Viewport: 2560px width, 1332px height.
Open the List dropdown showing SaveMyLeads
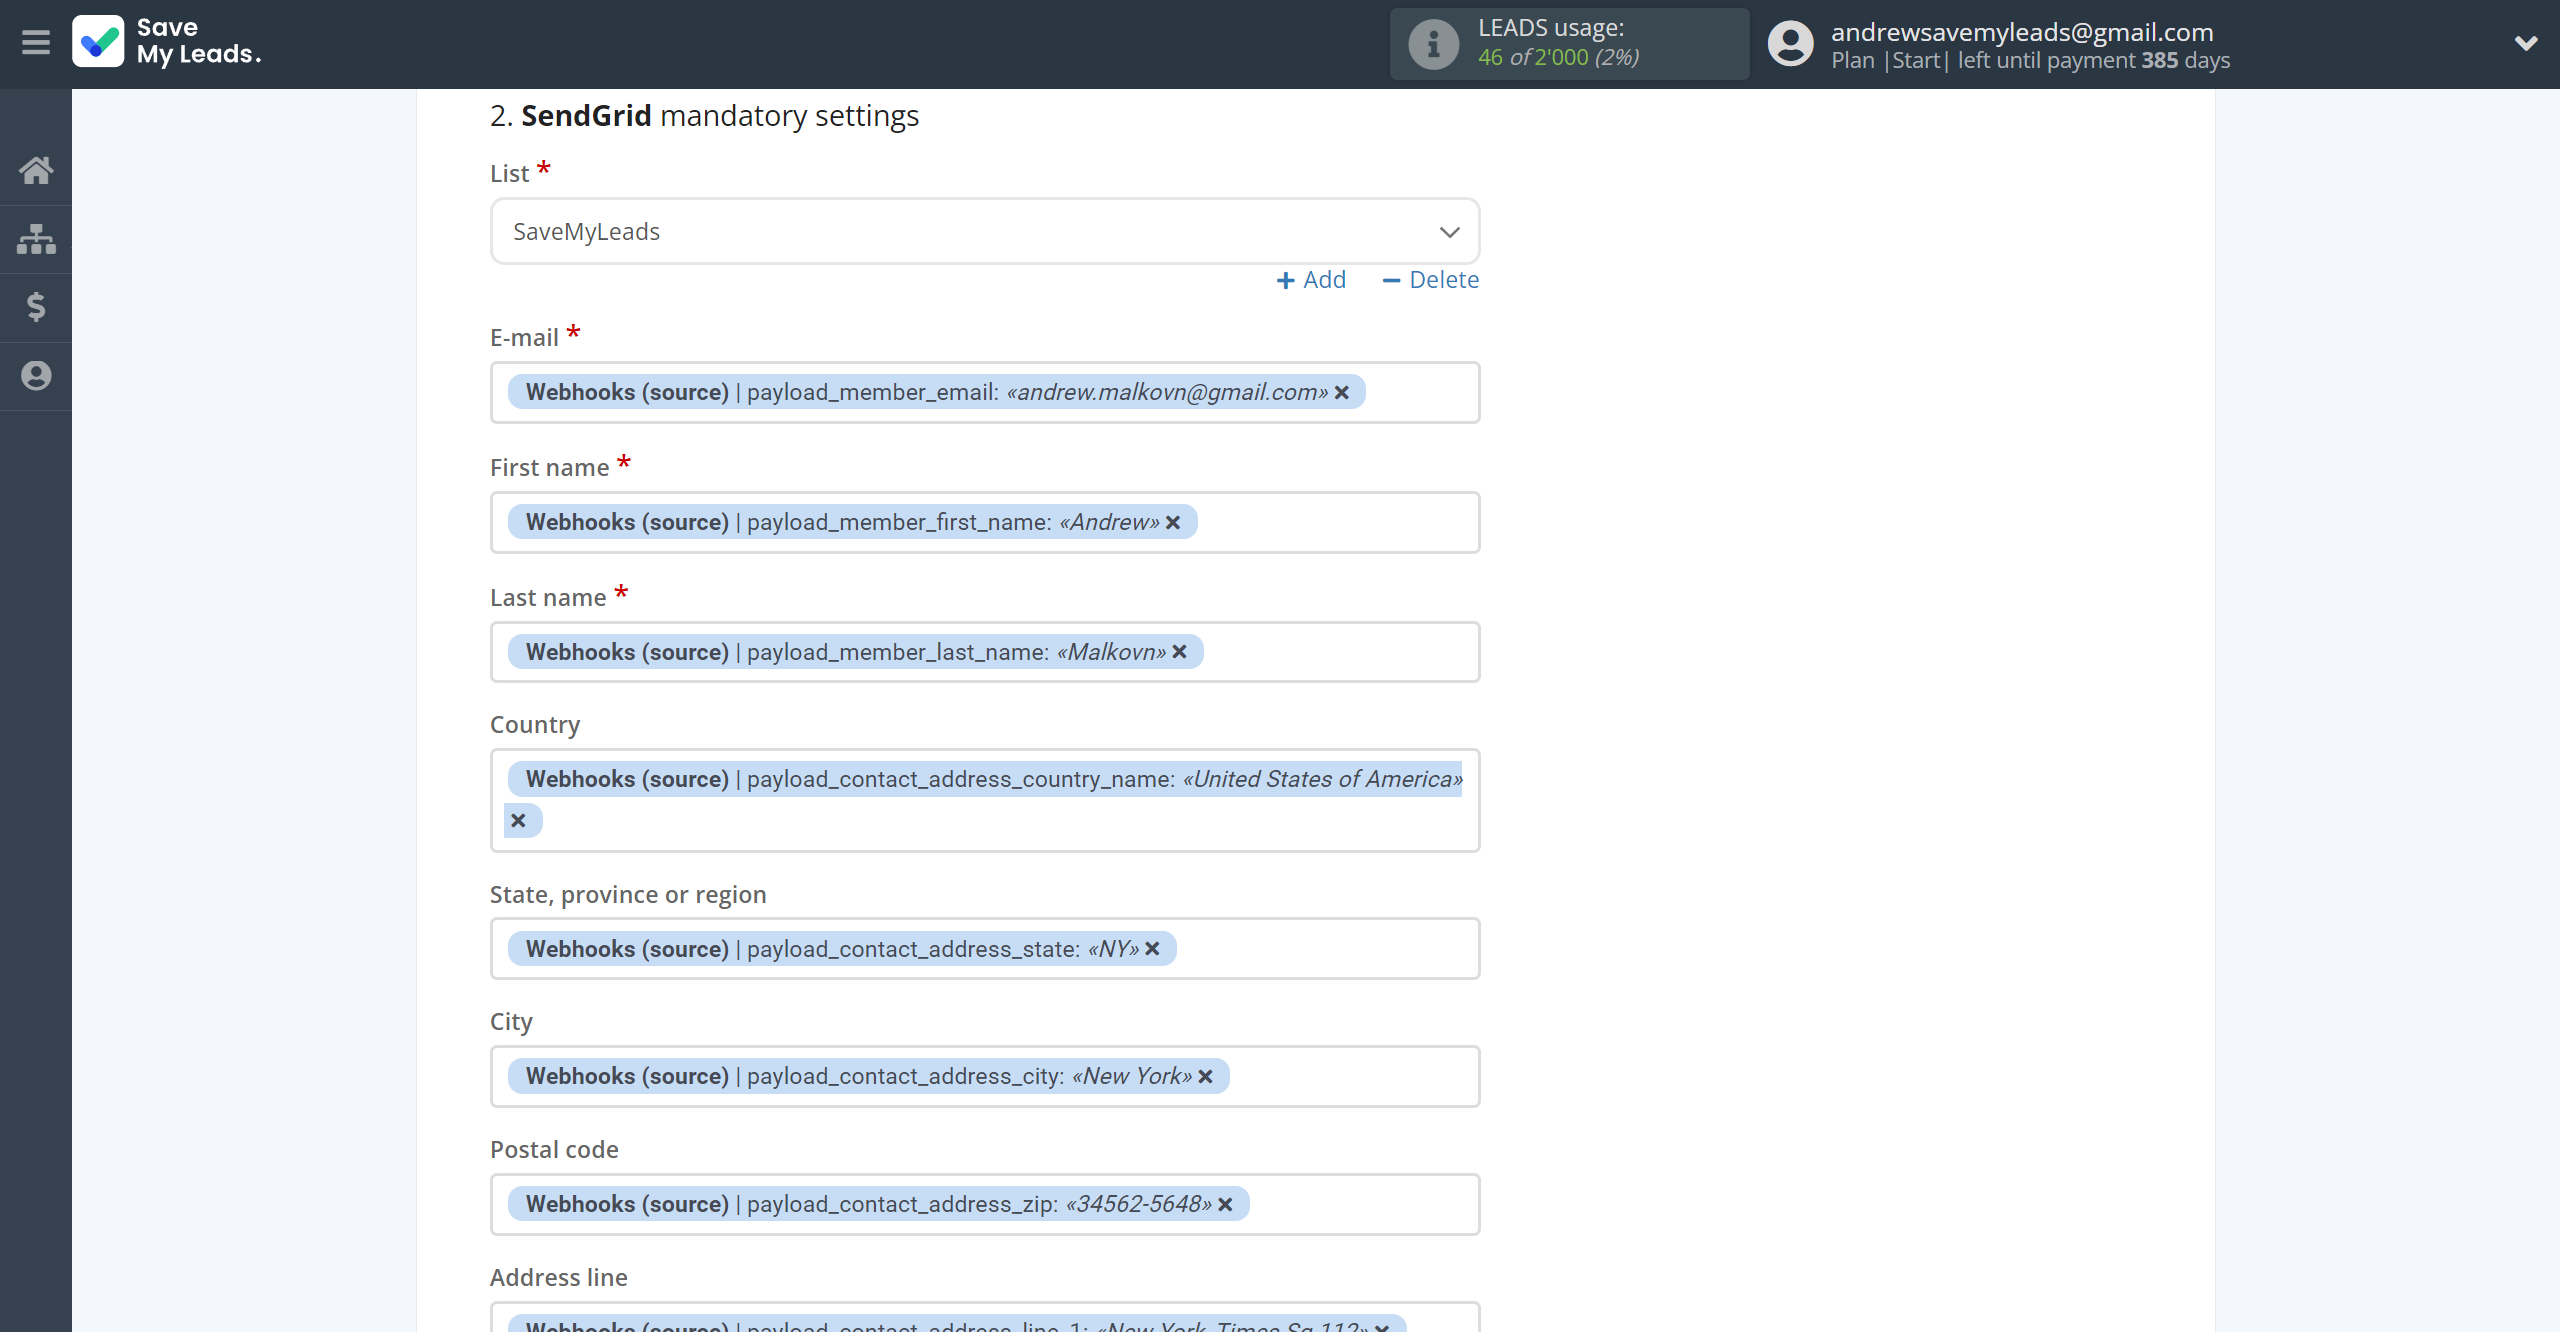pyautogui.click(x=985, y=232)
